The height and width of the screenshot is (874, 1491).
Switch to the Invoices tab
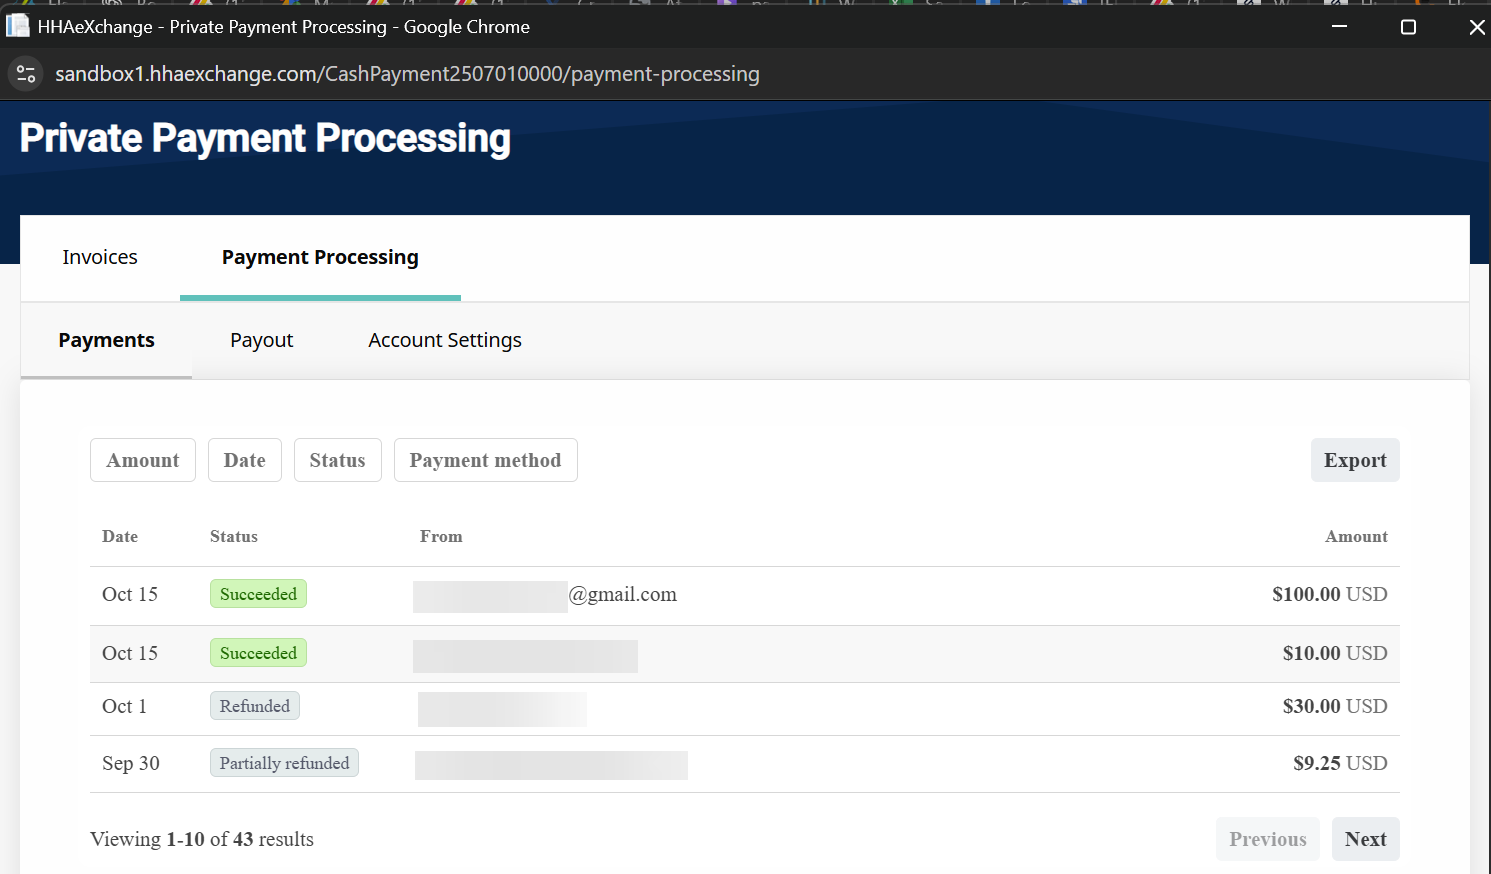click(100, 257)
